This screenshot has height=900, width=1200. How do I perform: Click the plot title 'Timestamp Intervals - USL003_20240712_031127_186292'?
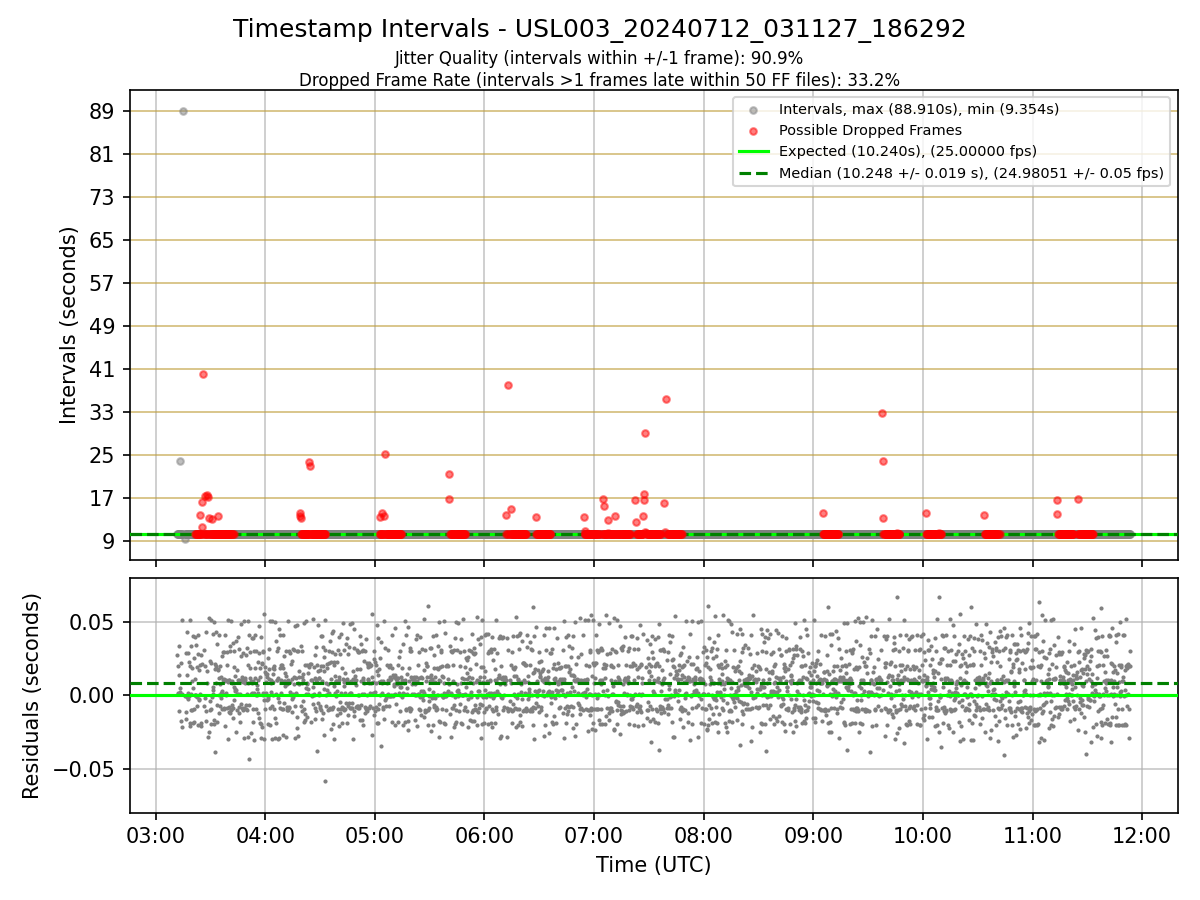coord(600,29)
